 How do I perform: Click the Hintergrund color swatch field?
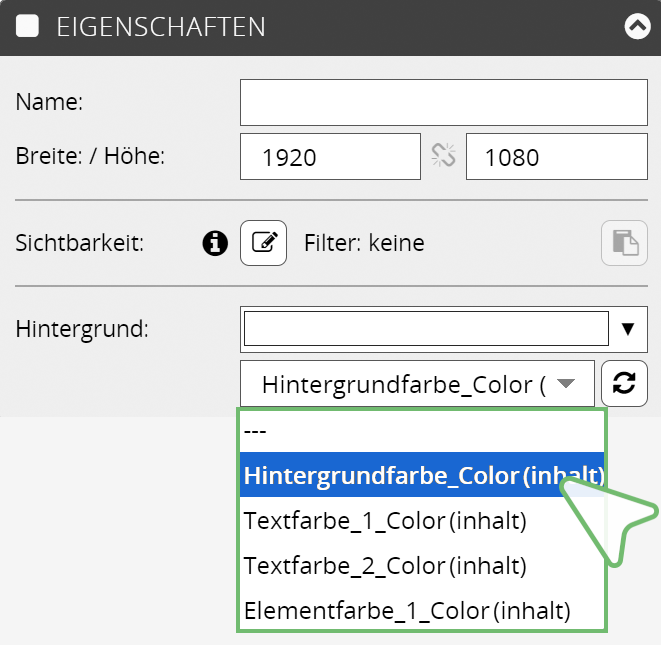tap(426, 328)
